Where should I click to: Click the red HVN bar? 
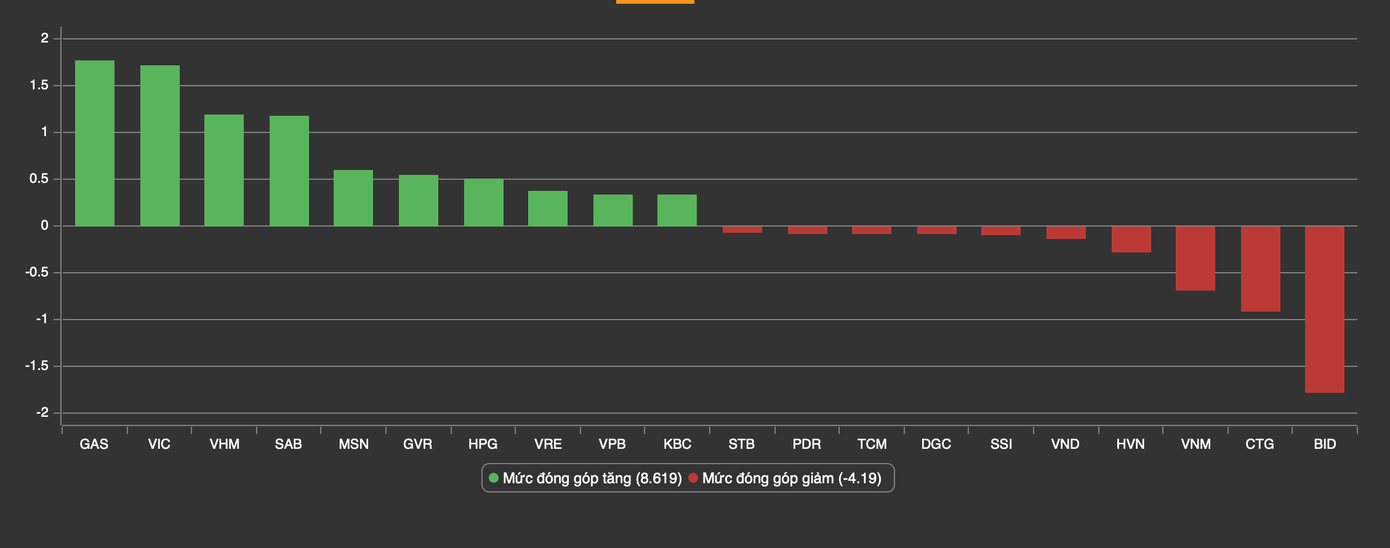[x=1131, y=239]
